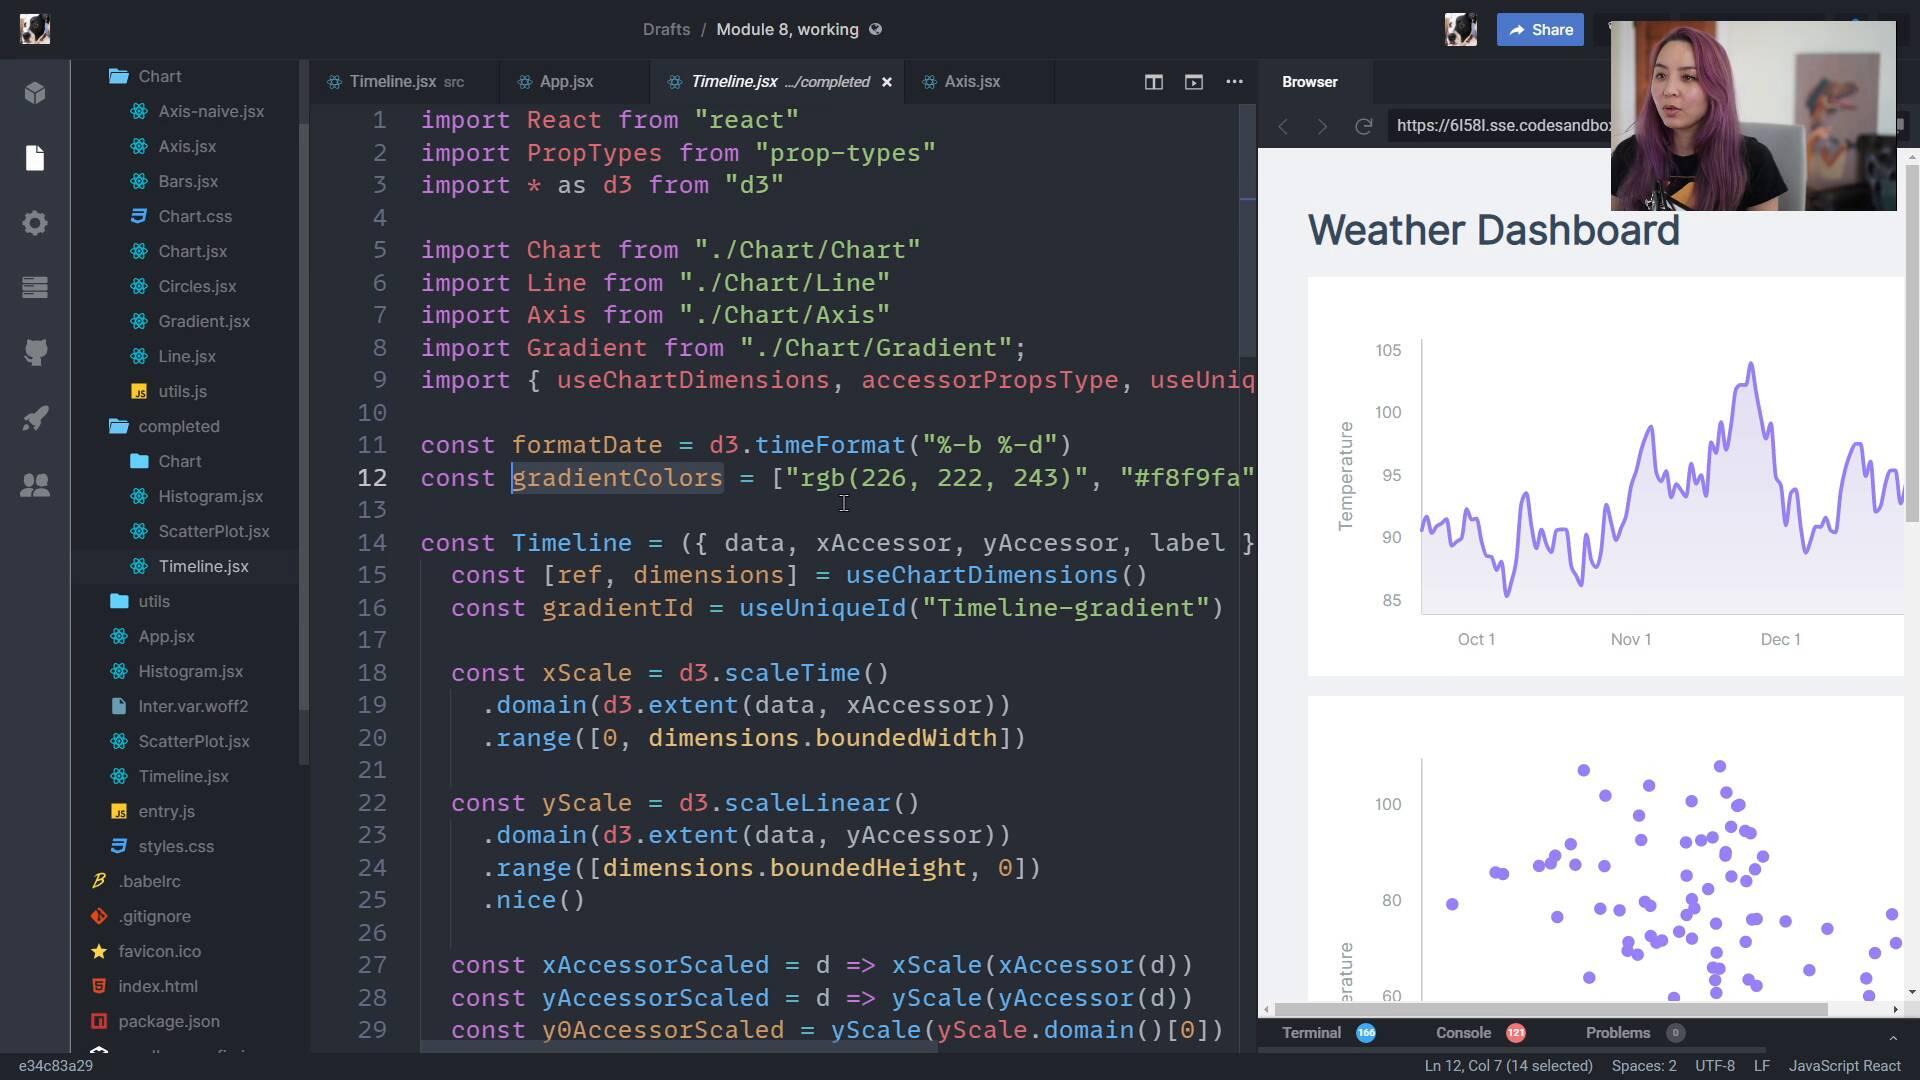
Task: Switch to the Axis.jsx editor tab
Action: coord(971,82)
